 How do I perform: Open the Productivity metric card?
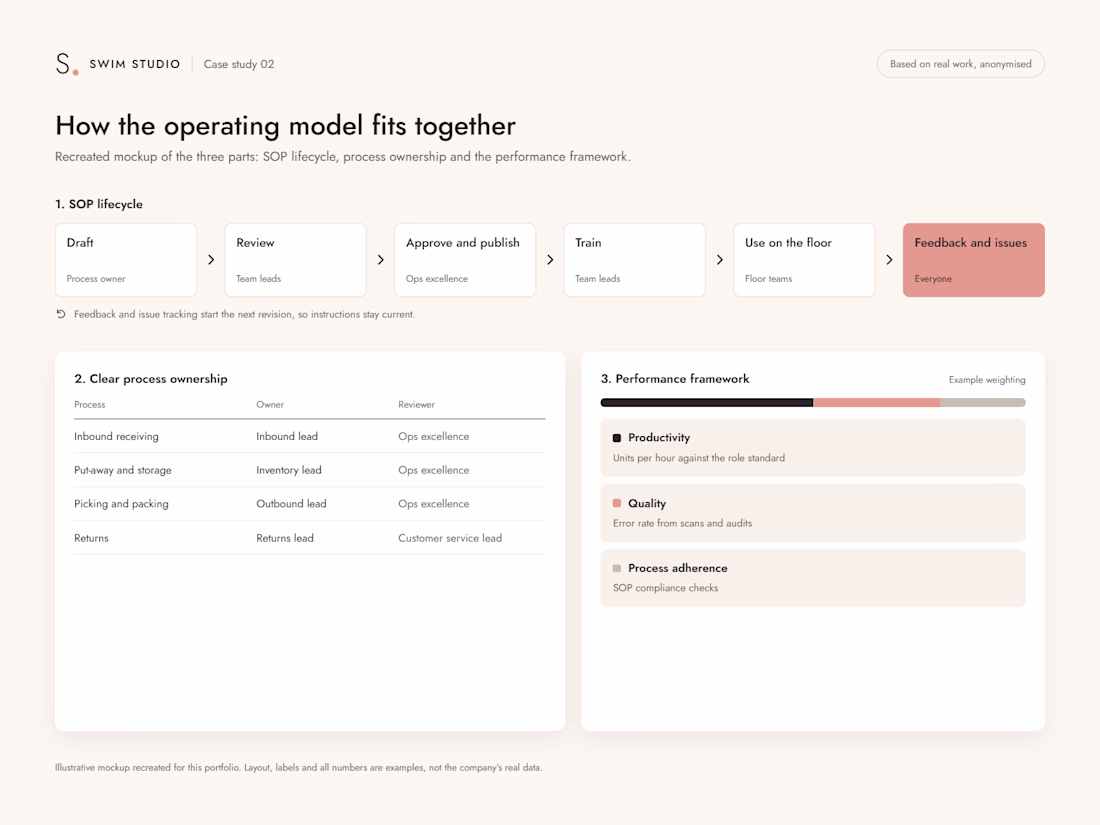813,448
